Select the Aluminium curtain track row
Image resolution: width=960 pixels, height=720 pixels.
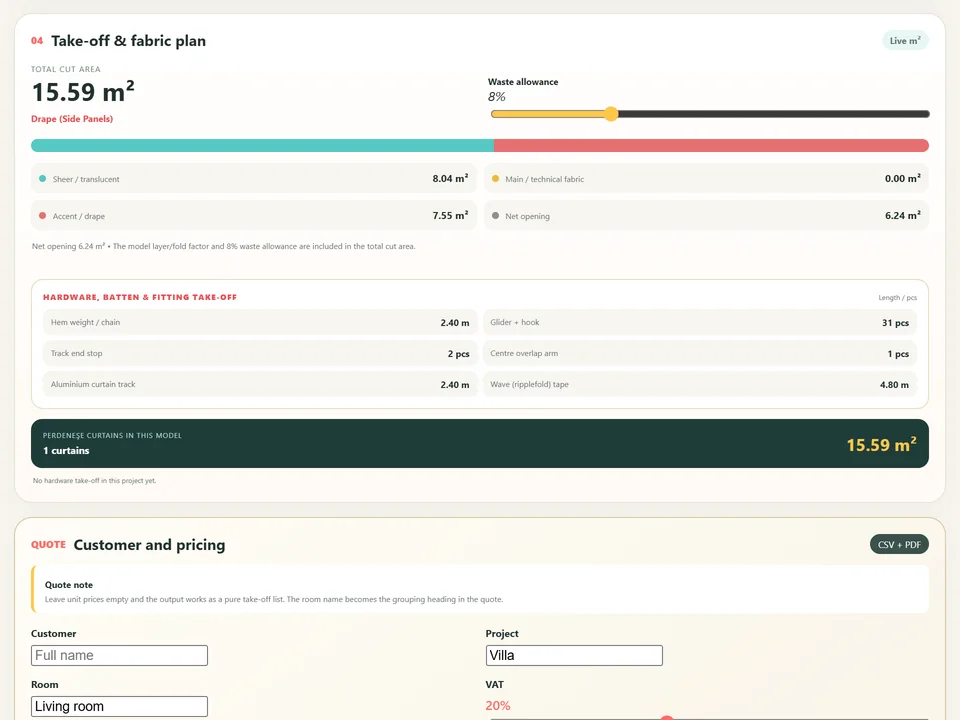[x=260, y=384]
